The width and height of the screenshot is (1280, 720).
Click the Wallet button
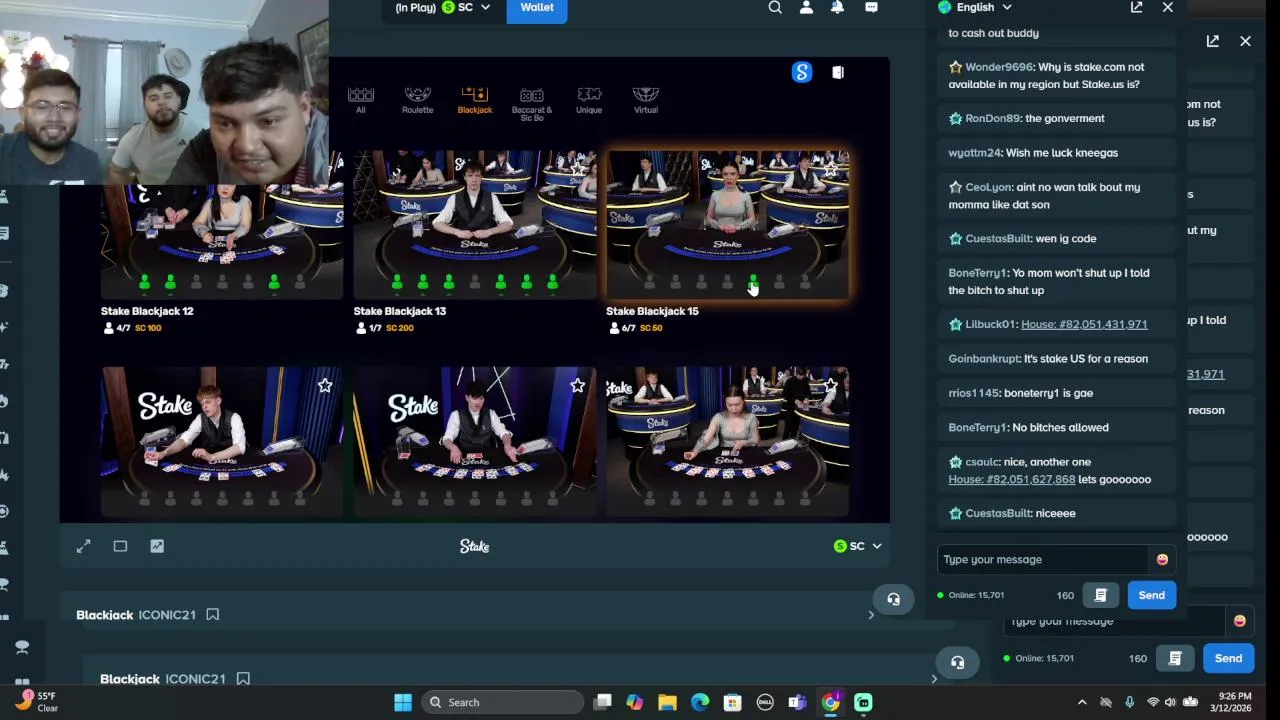pyautogui.click(x=537, y=9)
